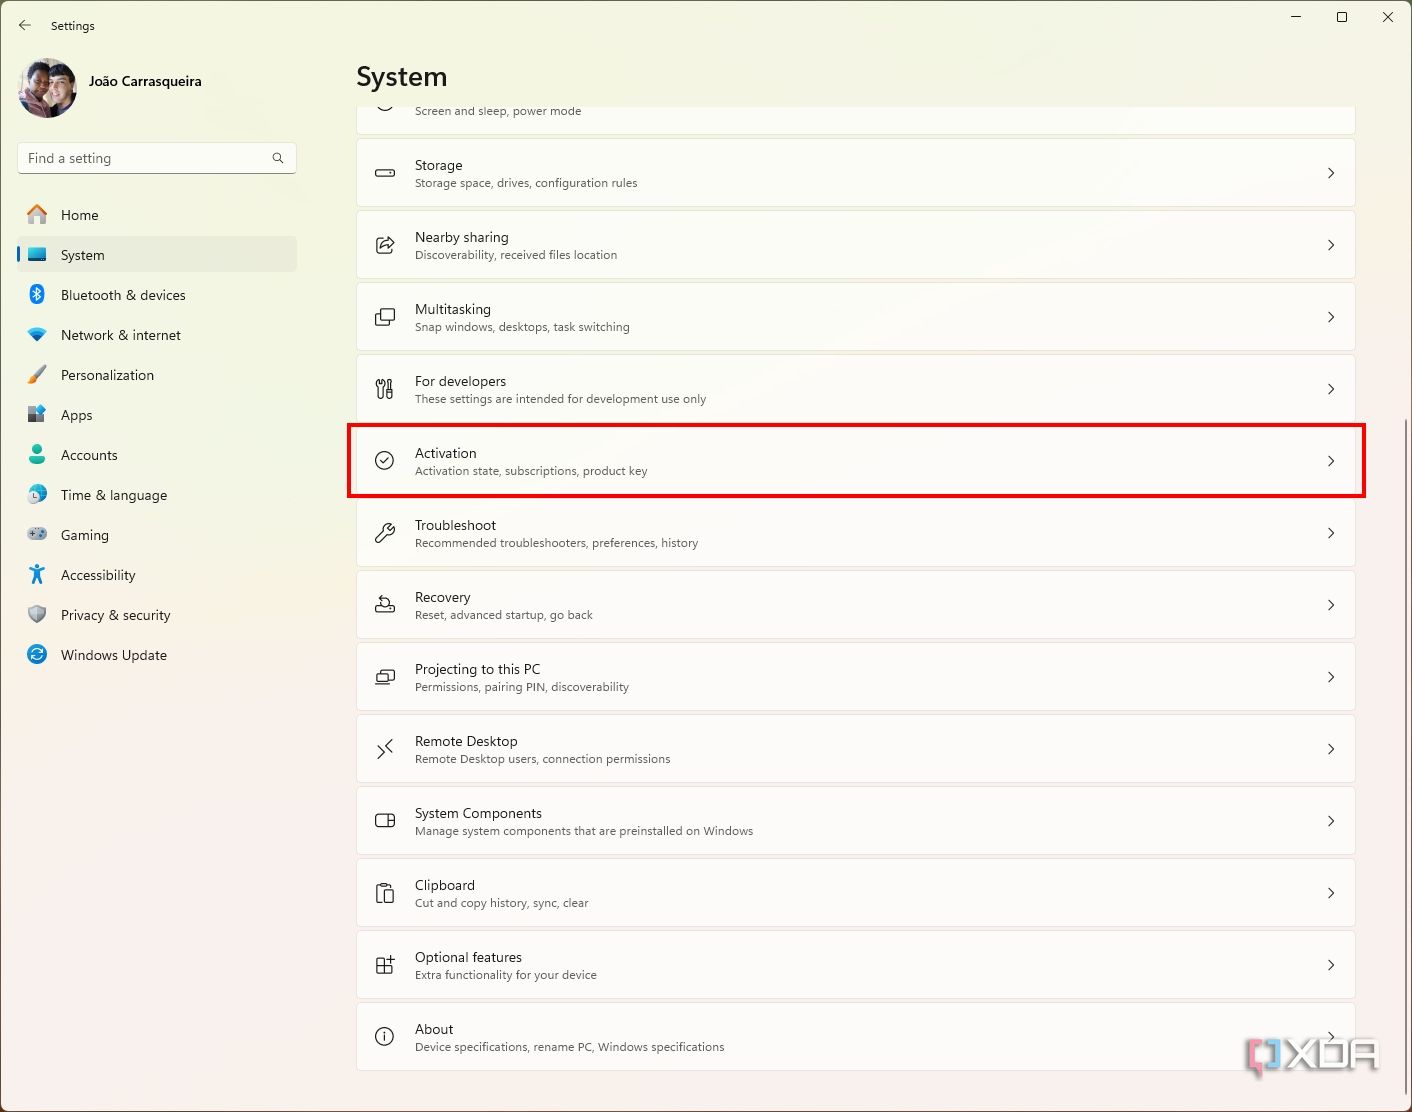Click the System monitor icon in sidebar
Screen dimensions: 1412x1112
37,254
